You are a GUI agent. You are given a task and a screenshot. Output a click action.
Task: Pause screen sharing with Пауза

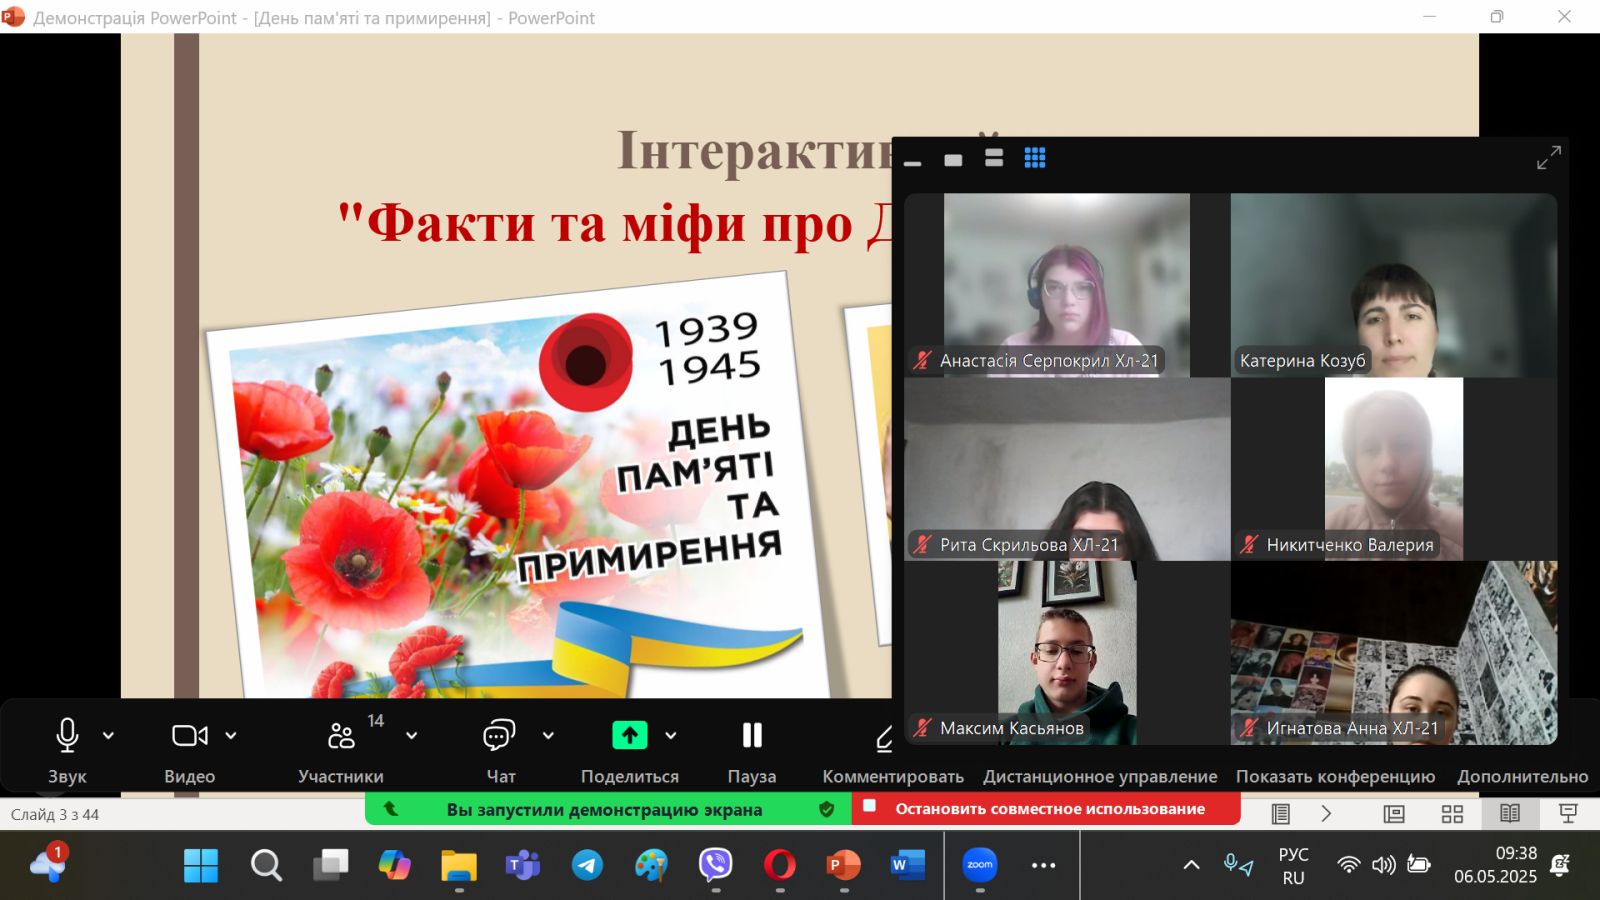click(752, 736)
